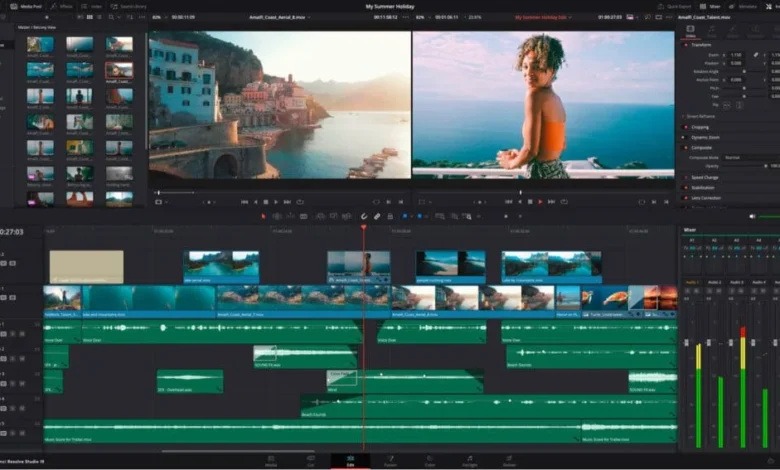
Task: Open the Composite Mode dropdown
Action: click(742, 157)
